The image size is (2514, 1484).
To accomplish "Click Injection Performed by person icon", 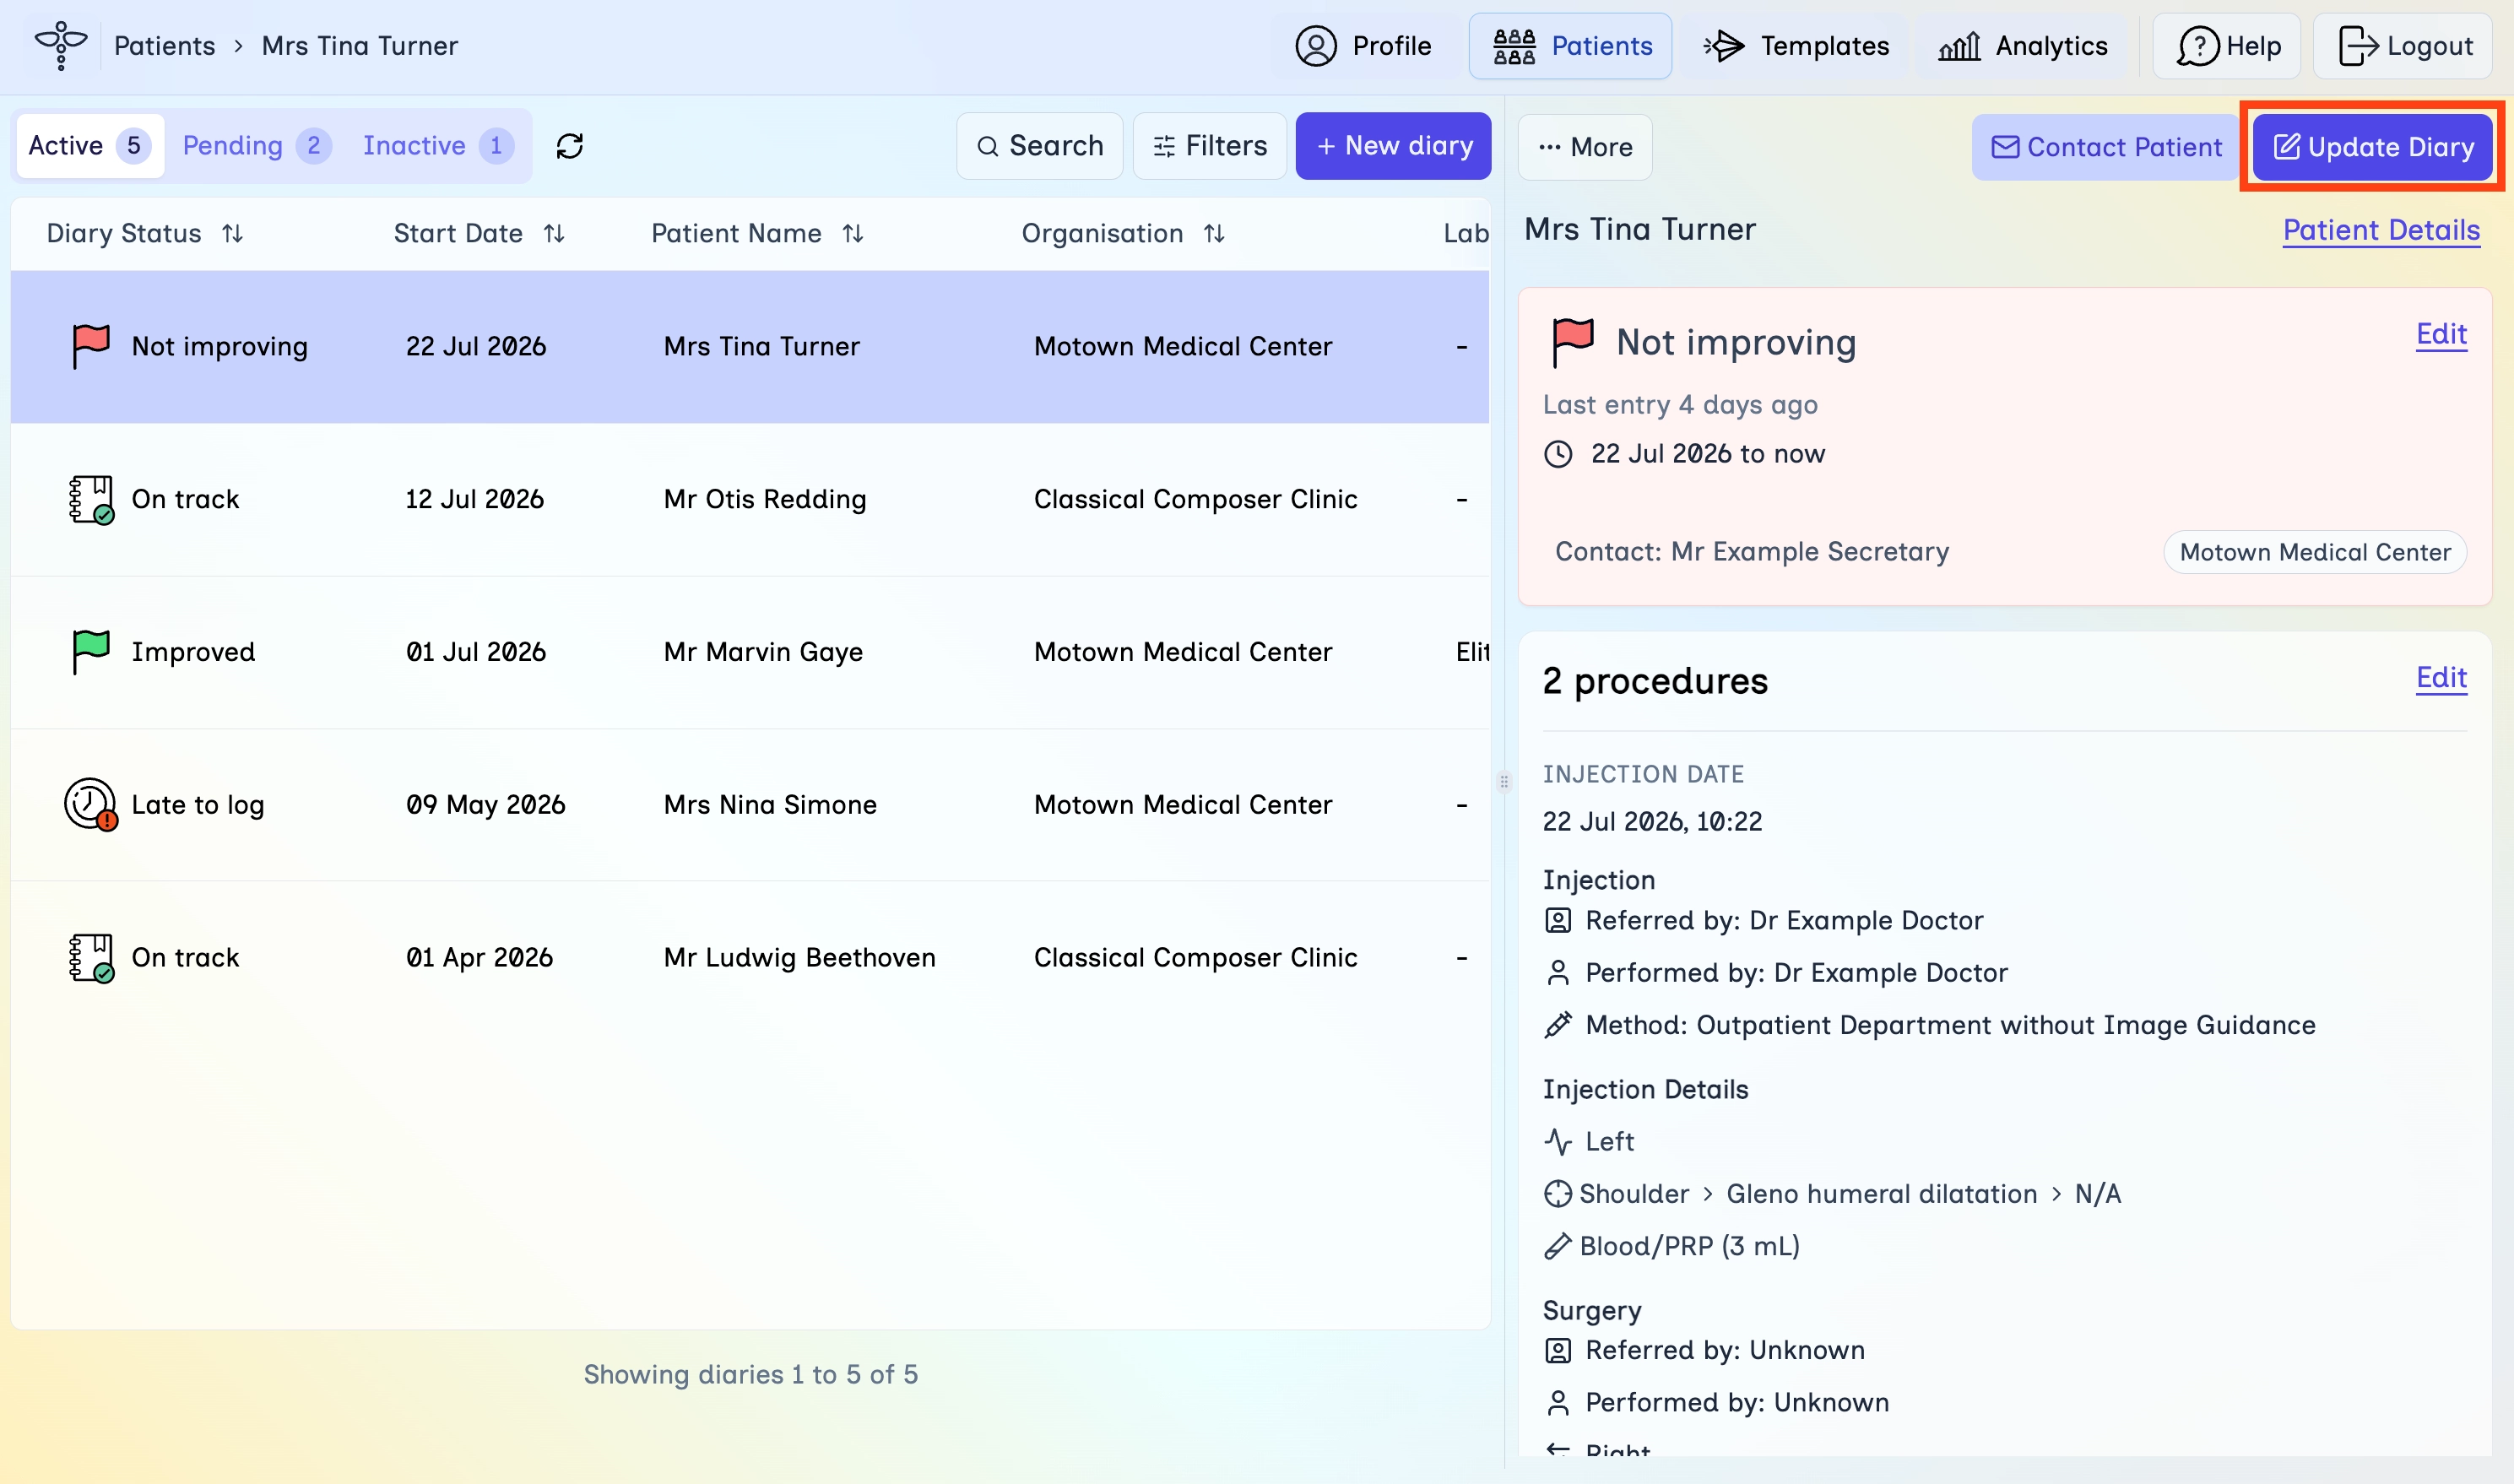I will (1558, 973).
